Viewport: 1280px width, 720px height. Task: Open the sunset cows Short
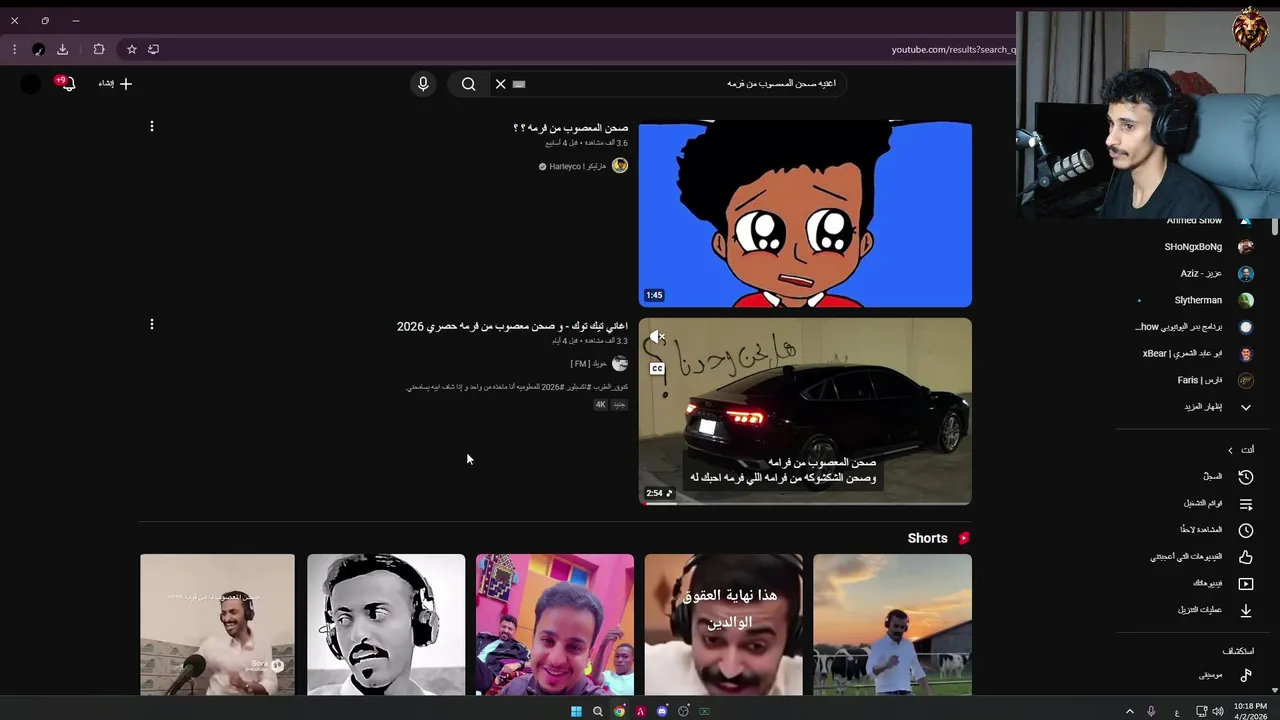(x=892, y=625)
